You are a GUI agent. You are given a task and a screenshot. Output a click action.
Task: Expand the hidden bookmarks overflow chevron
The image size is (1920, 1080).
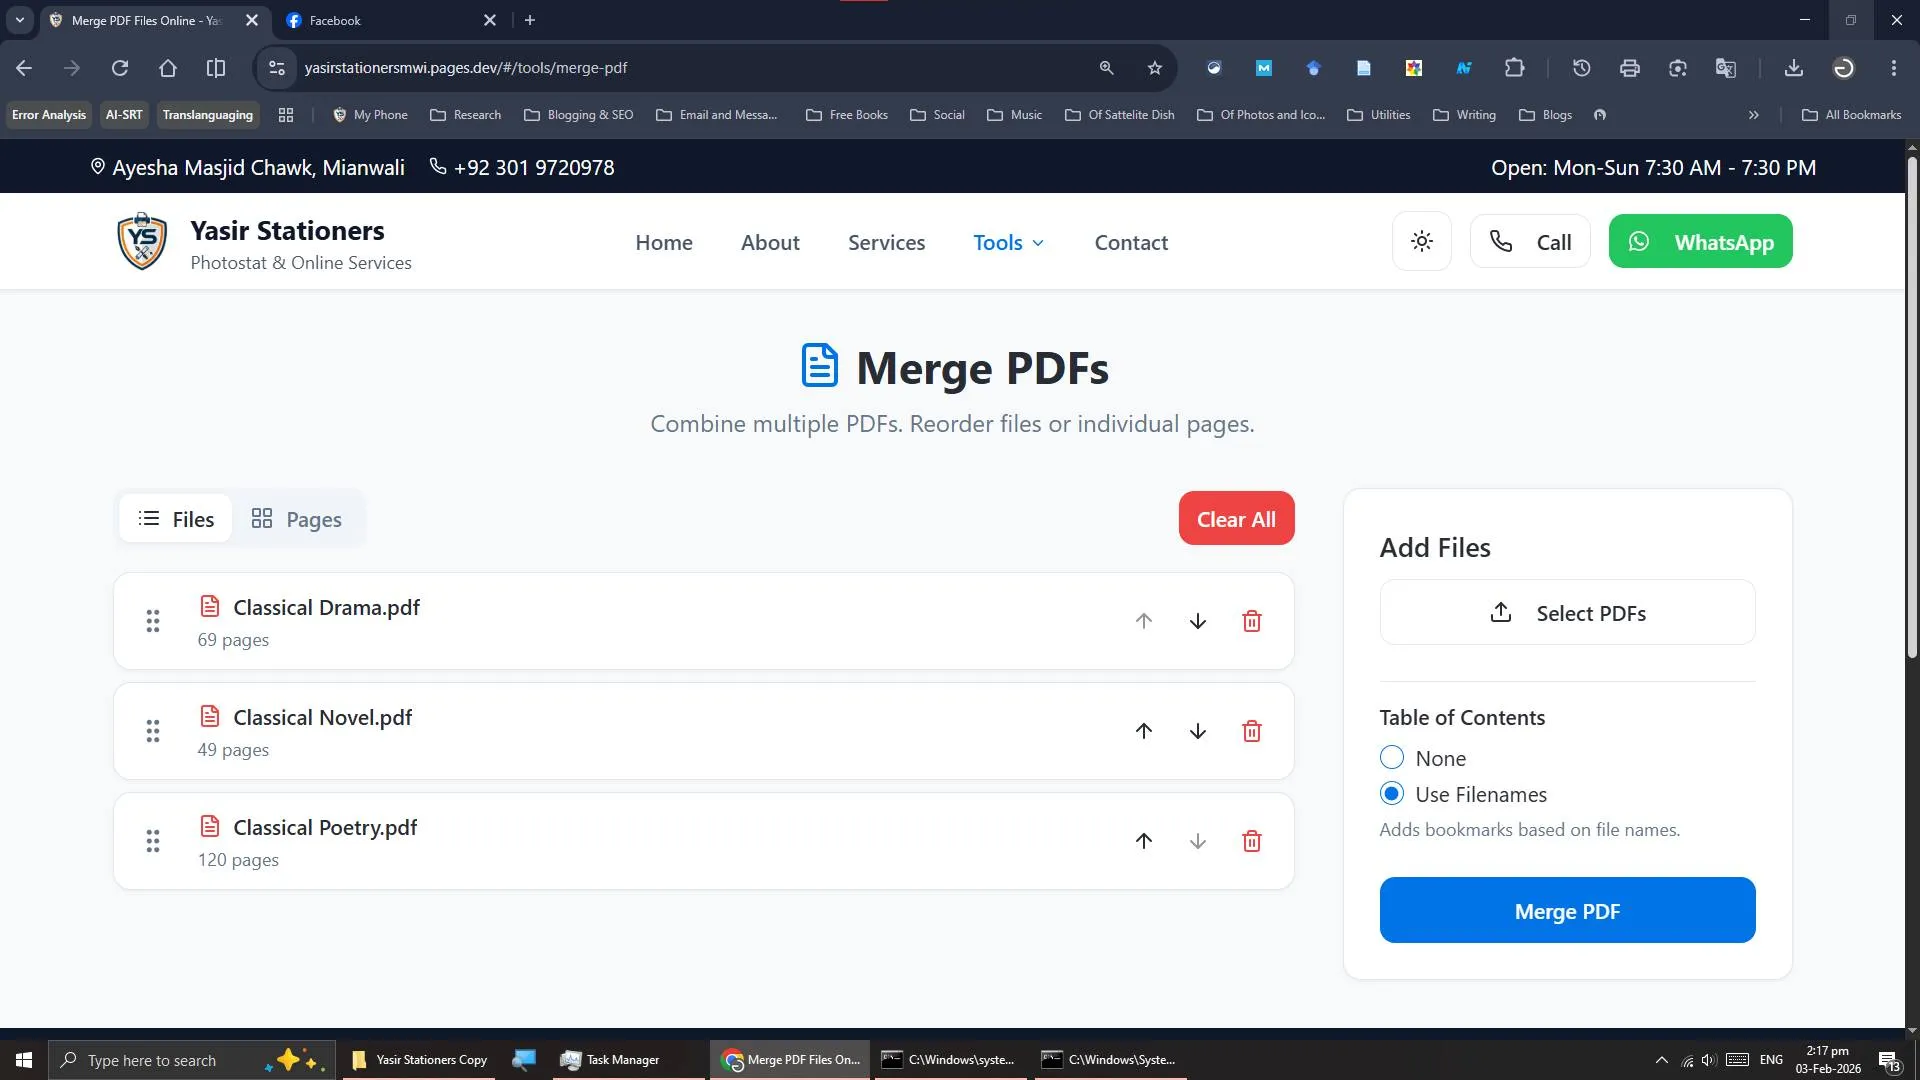1753,115
